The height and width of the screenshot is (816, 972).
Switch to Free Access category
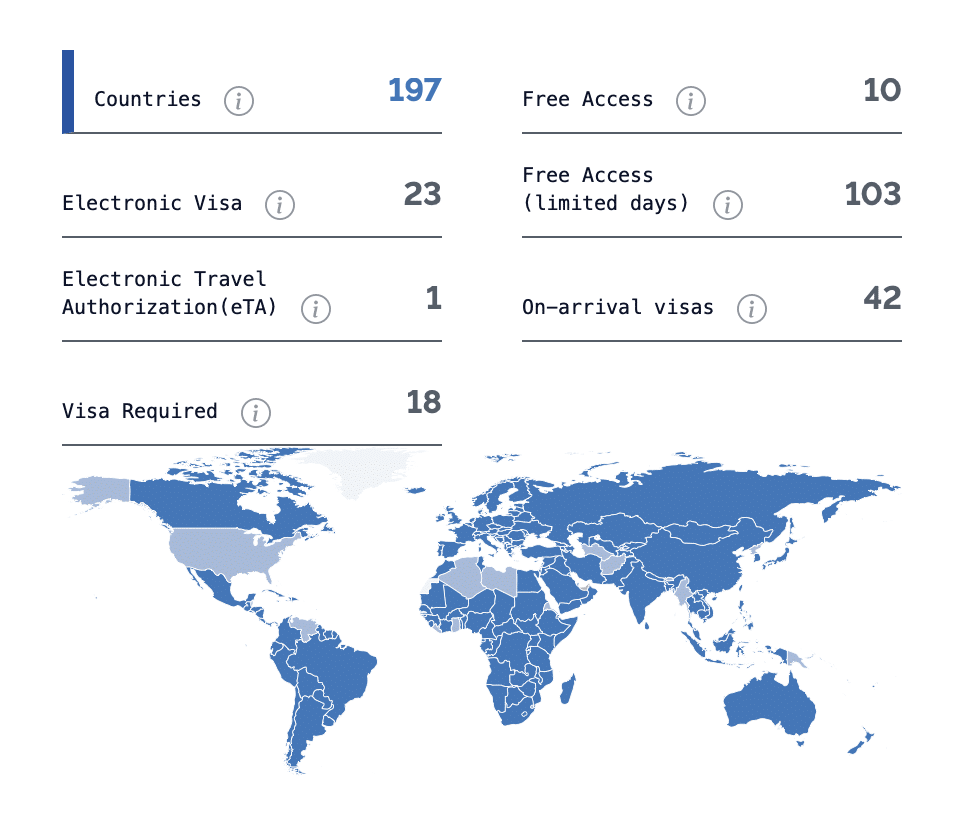[x=588, y=99]
